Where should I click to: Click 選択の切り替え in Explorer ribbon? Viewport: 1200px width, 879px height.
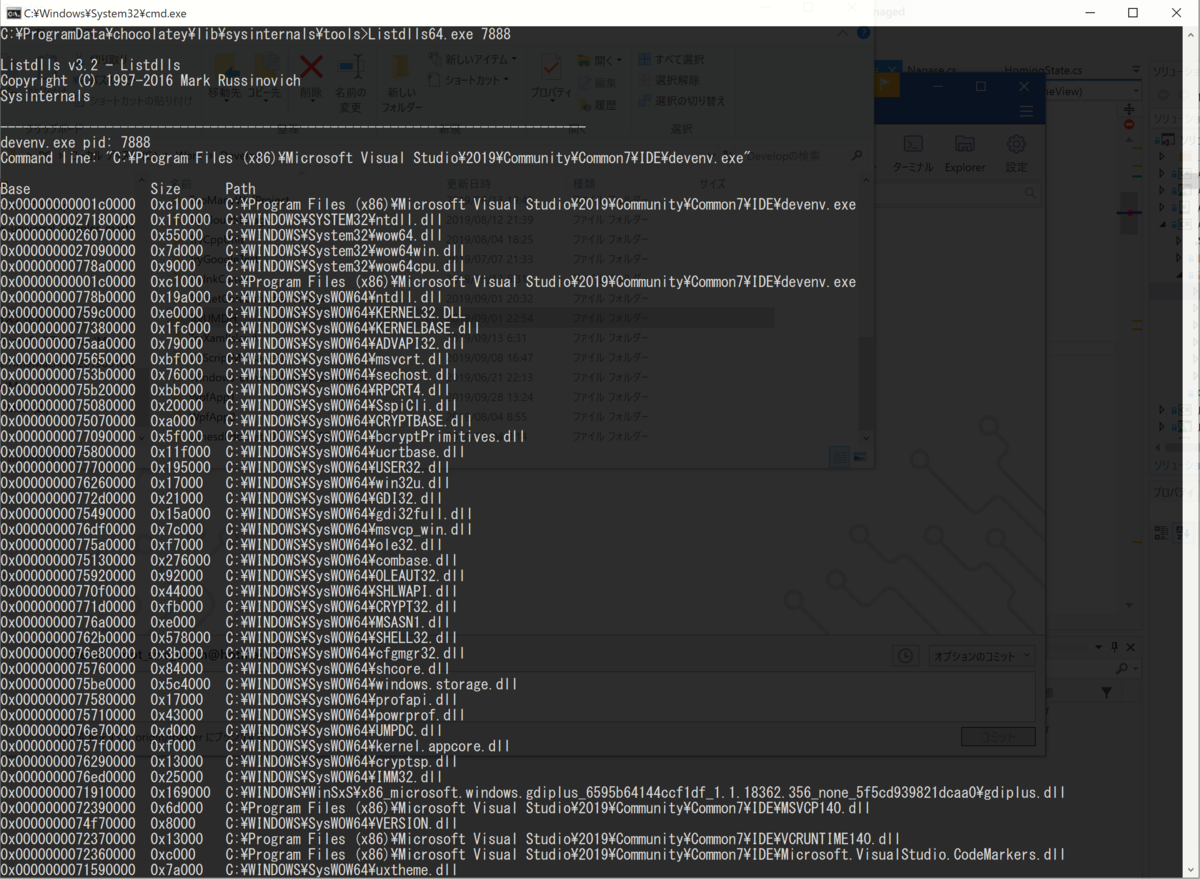tap(682, 101)
